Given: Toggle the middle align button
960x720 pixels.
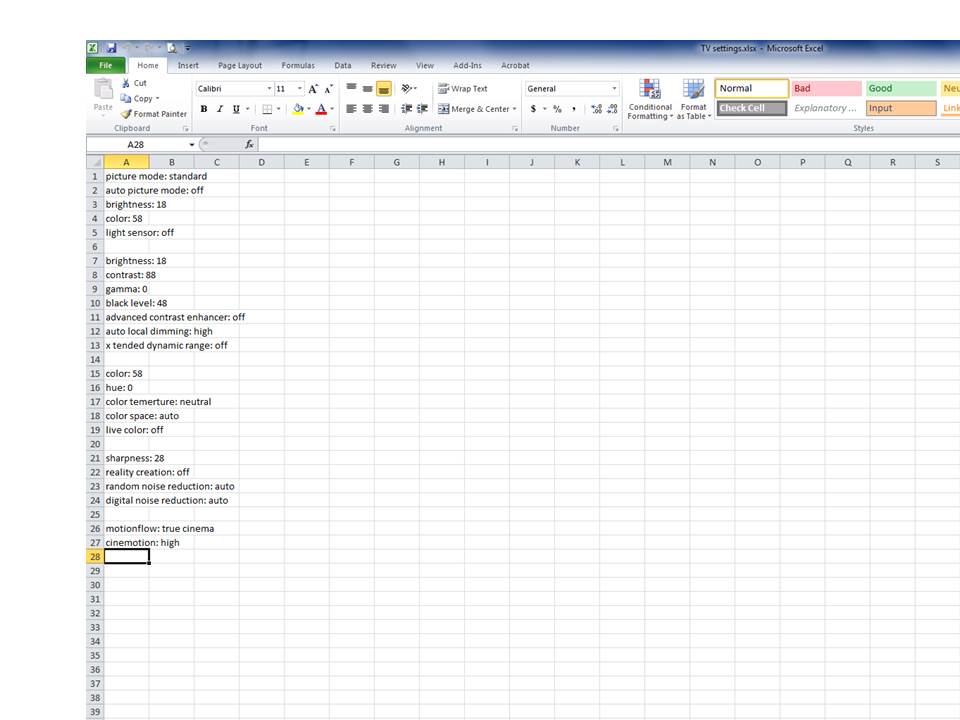Looking at the screenshot, I should (x=367, y=89).
